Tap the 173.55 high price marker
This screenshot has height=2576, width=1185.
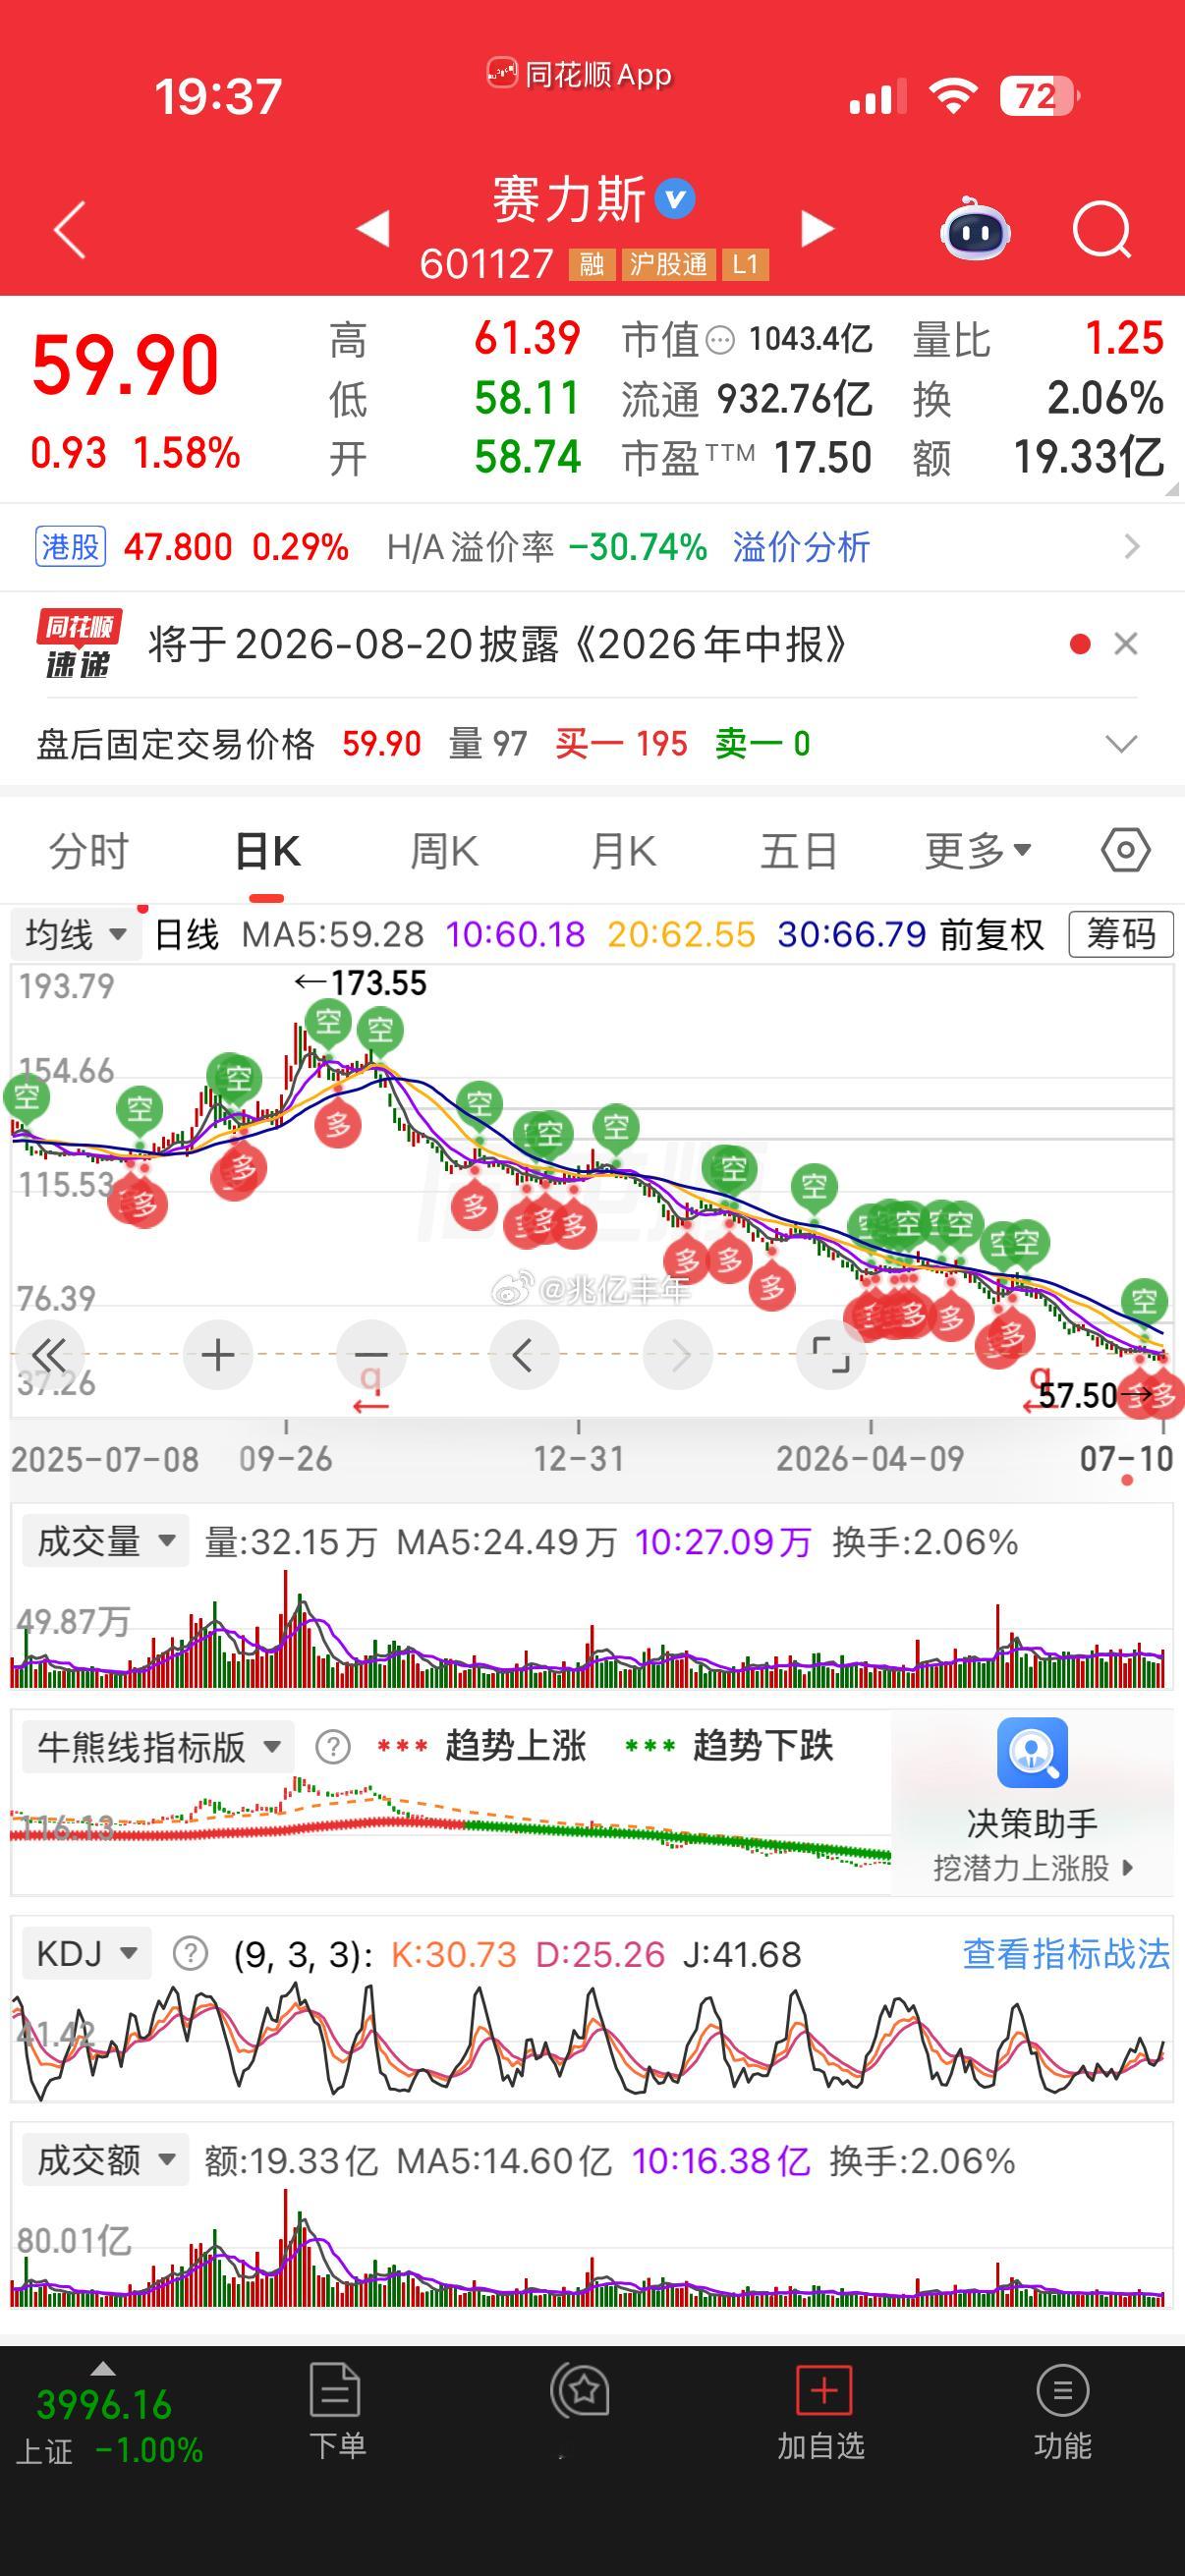tap(361, 983)
